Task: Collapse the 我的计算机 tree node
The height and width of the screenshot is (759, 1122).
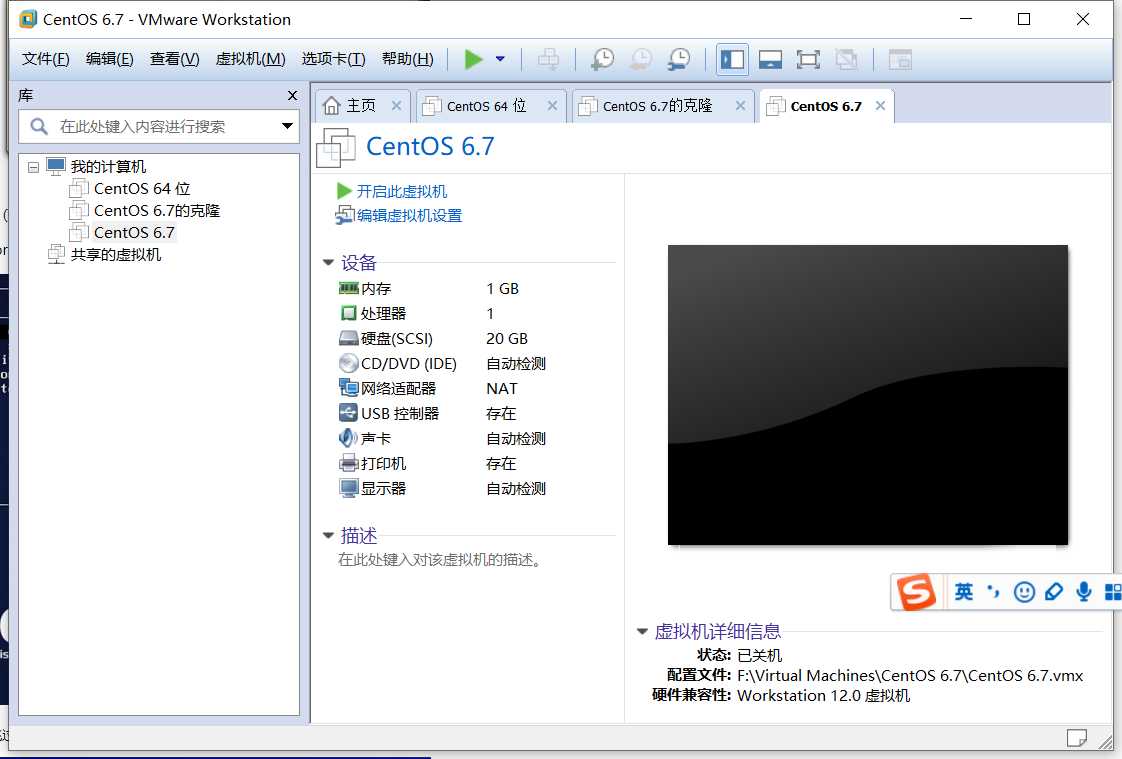Action: [x=33, y=167]
